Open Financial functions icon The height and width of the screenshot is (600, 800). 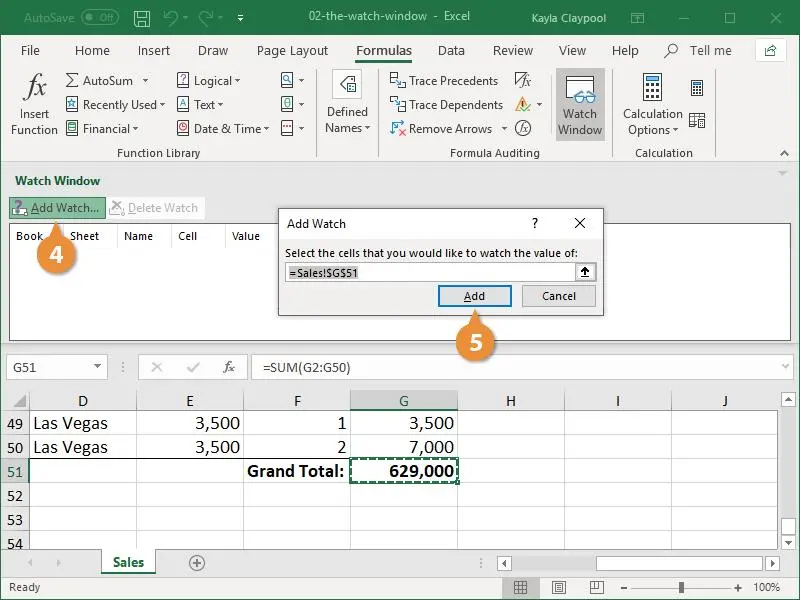coord(72,128)
